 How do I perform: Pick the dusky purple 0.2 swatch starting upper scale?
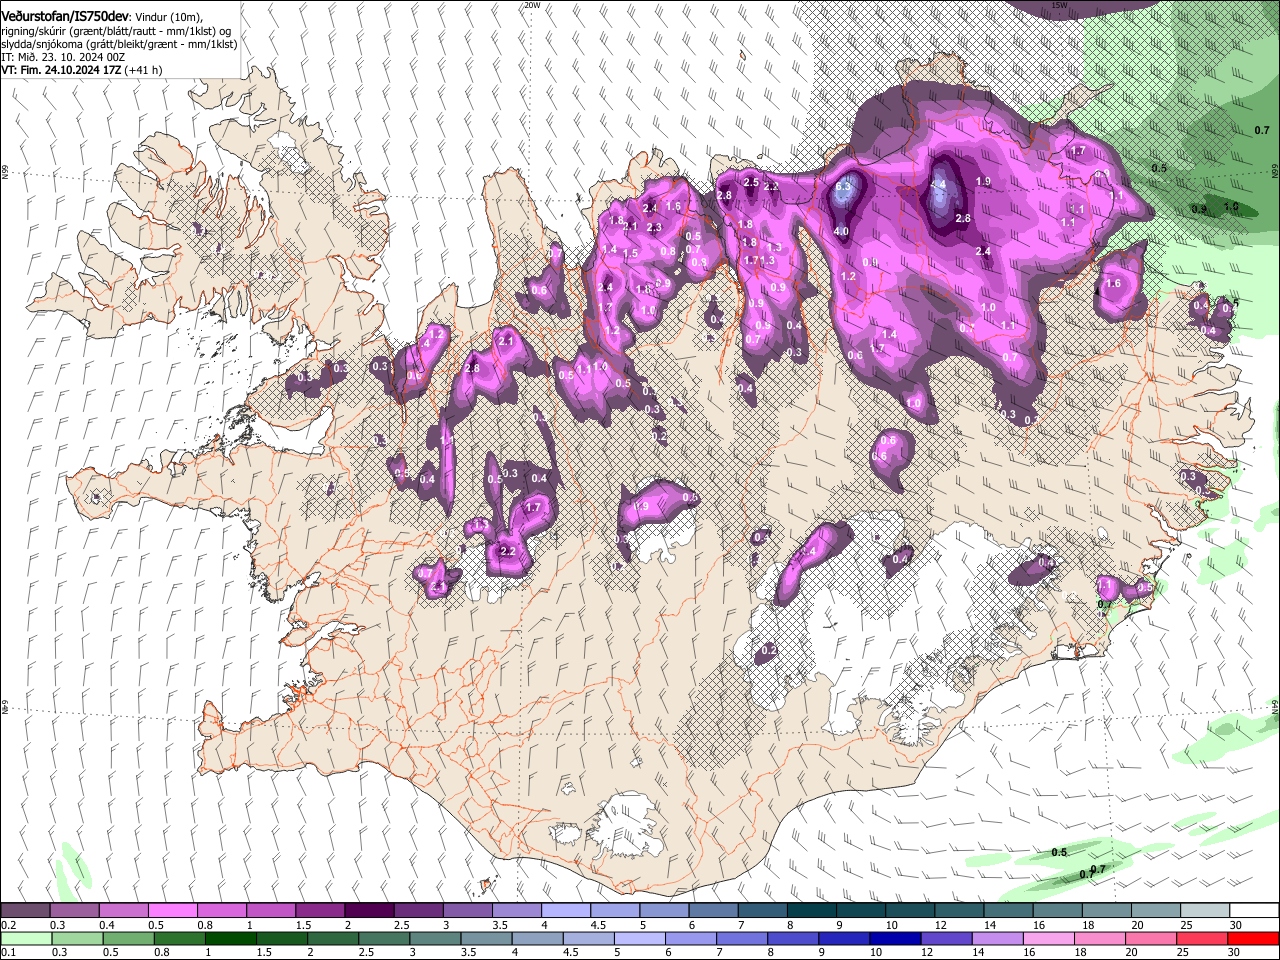[25, 910]
